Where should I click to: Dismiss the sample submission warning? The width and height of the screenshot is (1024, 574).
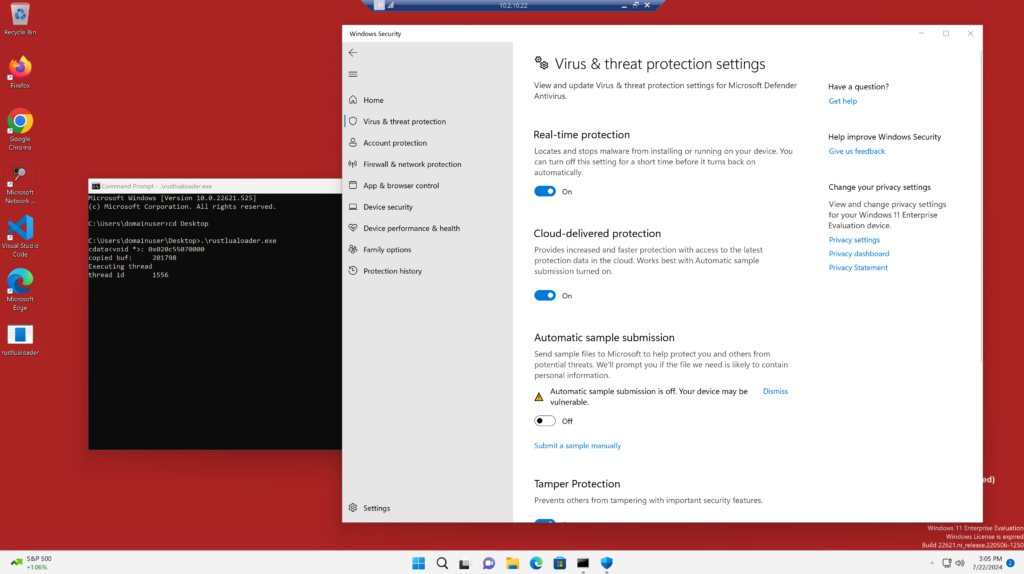pyautogui.click(x=775, y=391)
